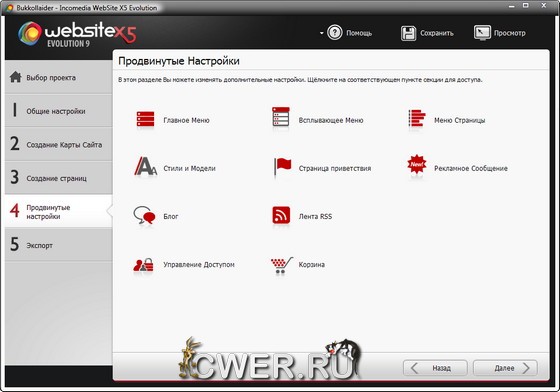Open the Рекламное Сообщение badge icon

point(417,165)
